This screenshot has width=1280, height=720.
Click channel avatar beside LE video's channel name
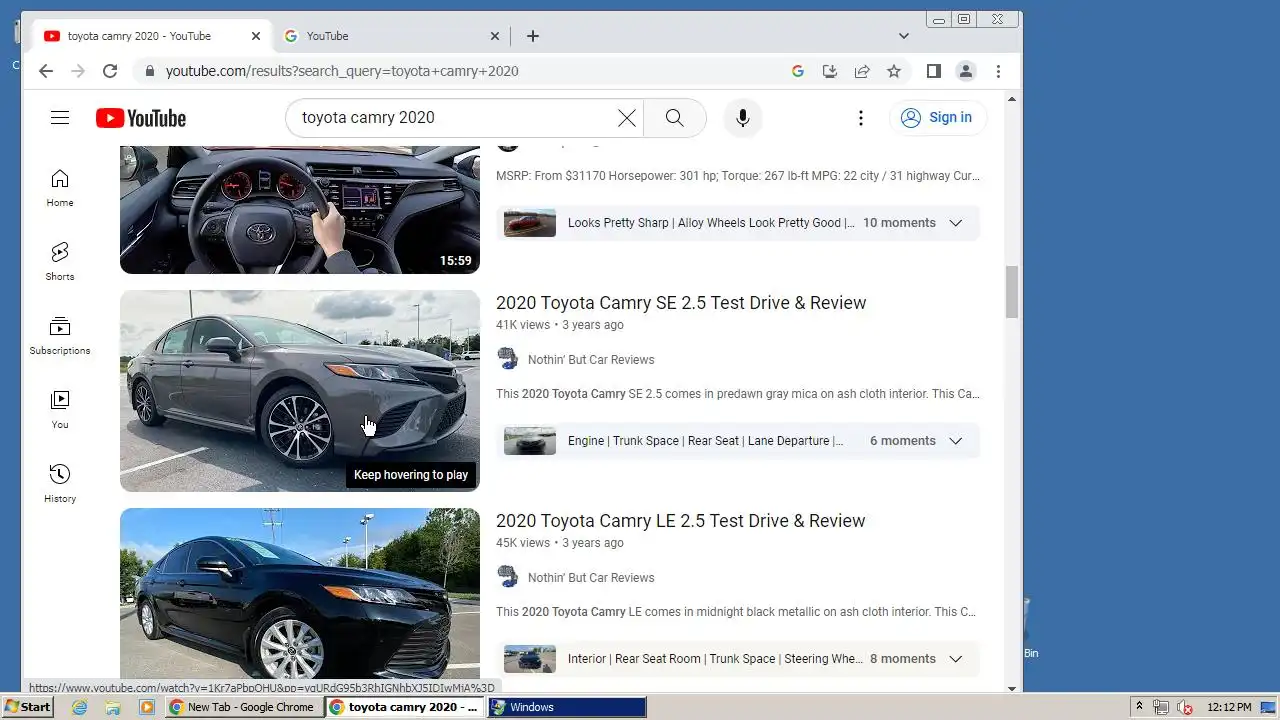click(x=508, y=577)
